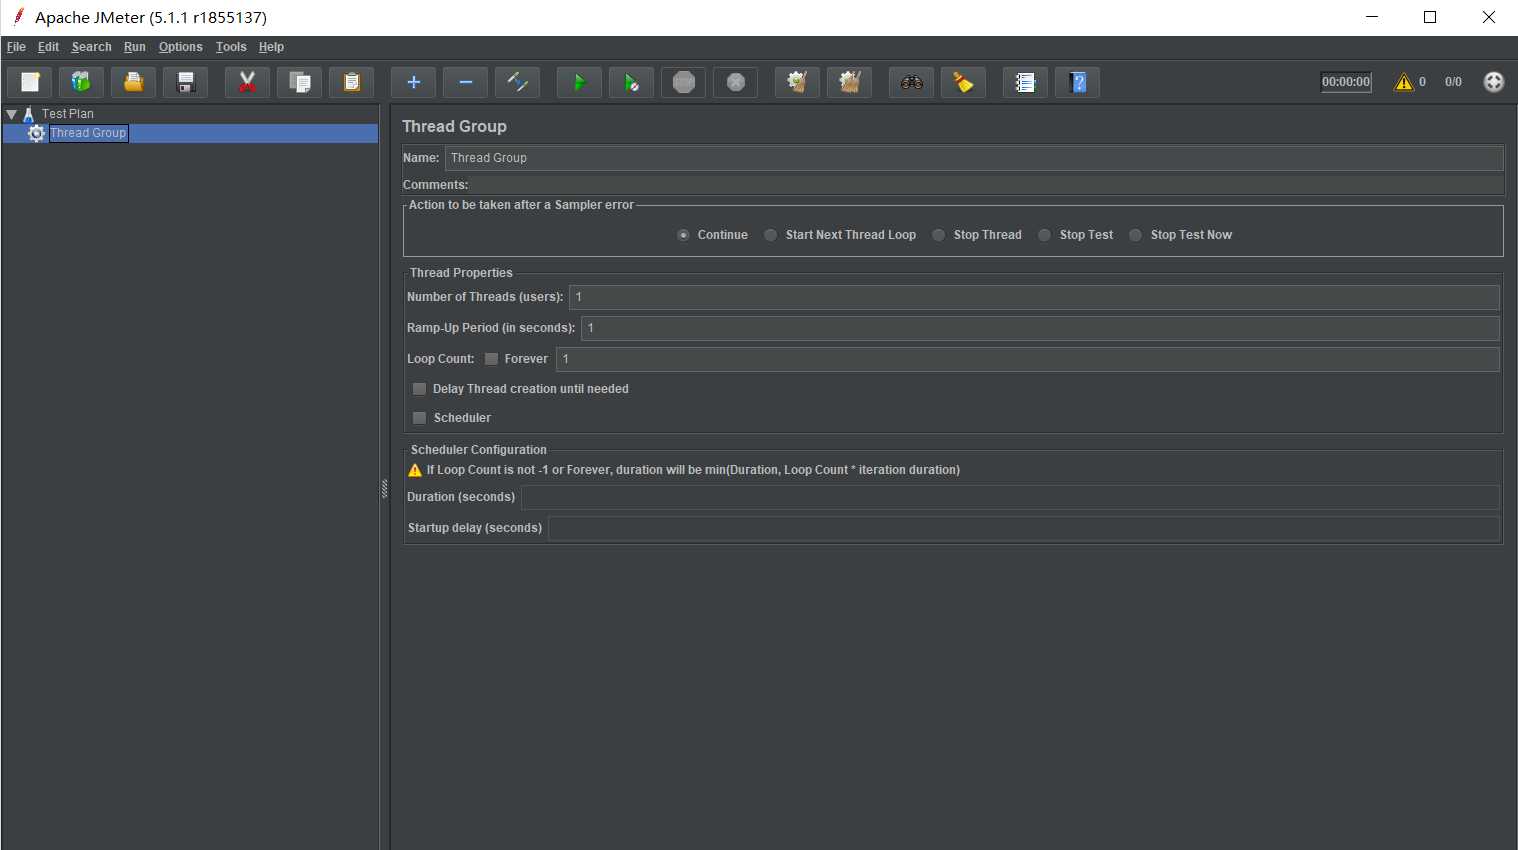
Task: Collapse all tree nodes with minus icon
Action: [x=466, y=82]
